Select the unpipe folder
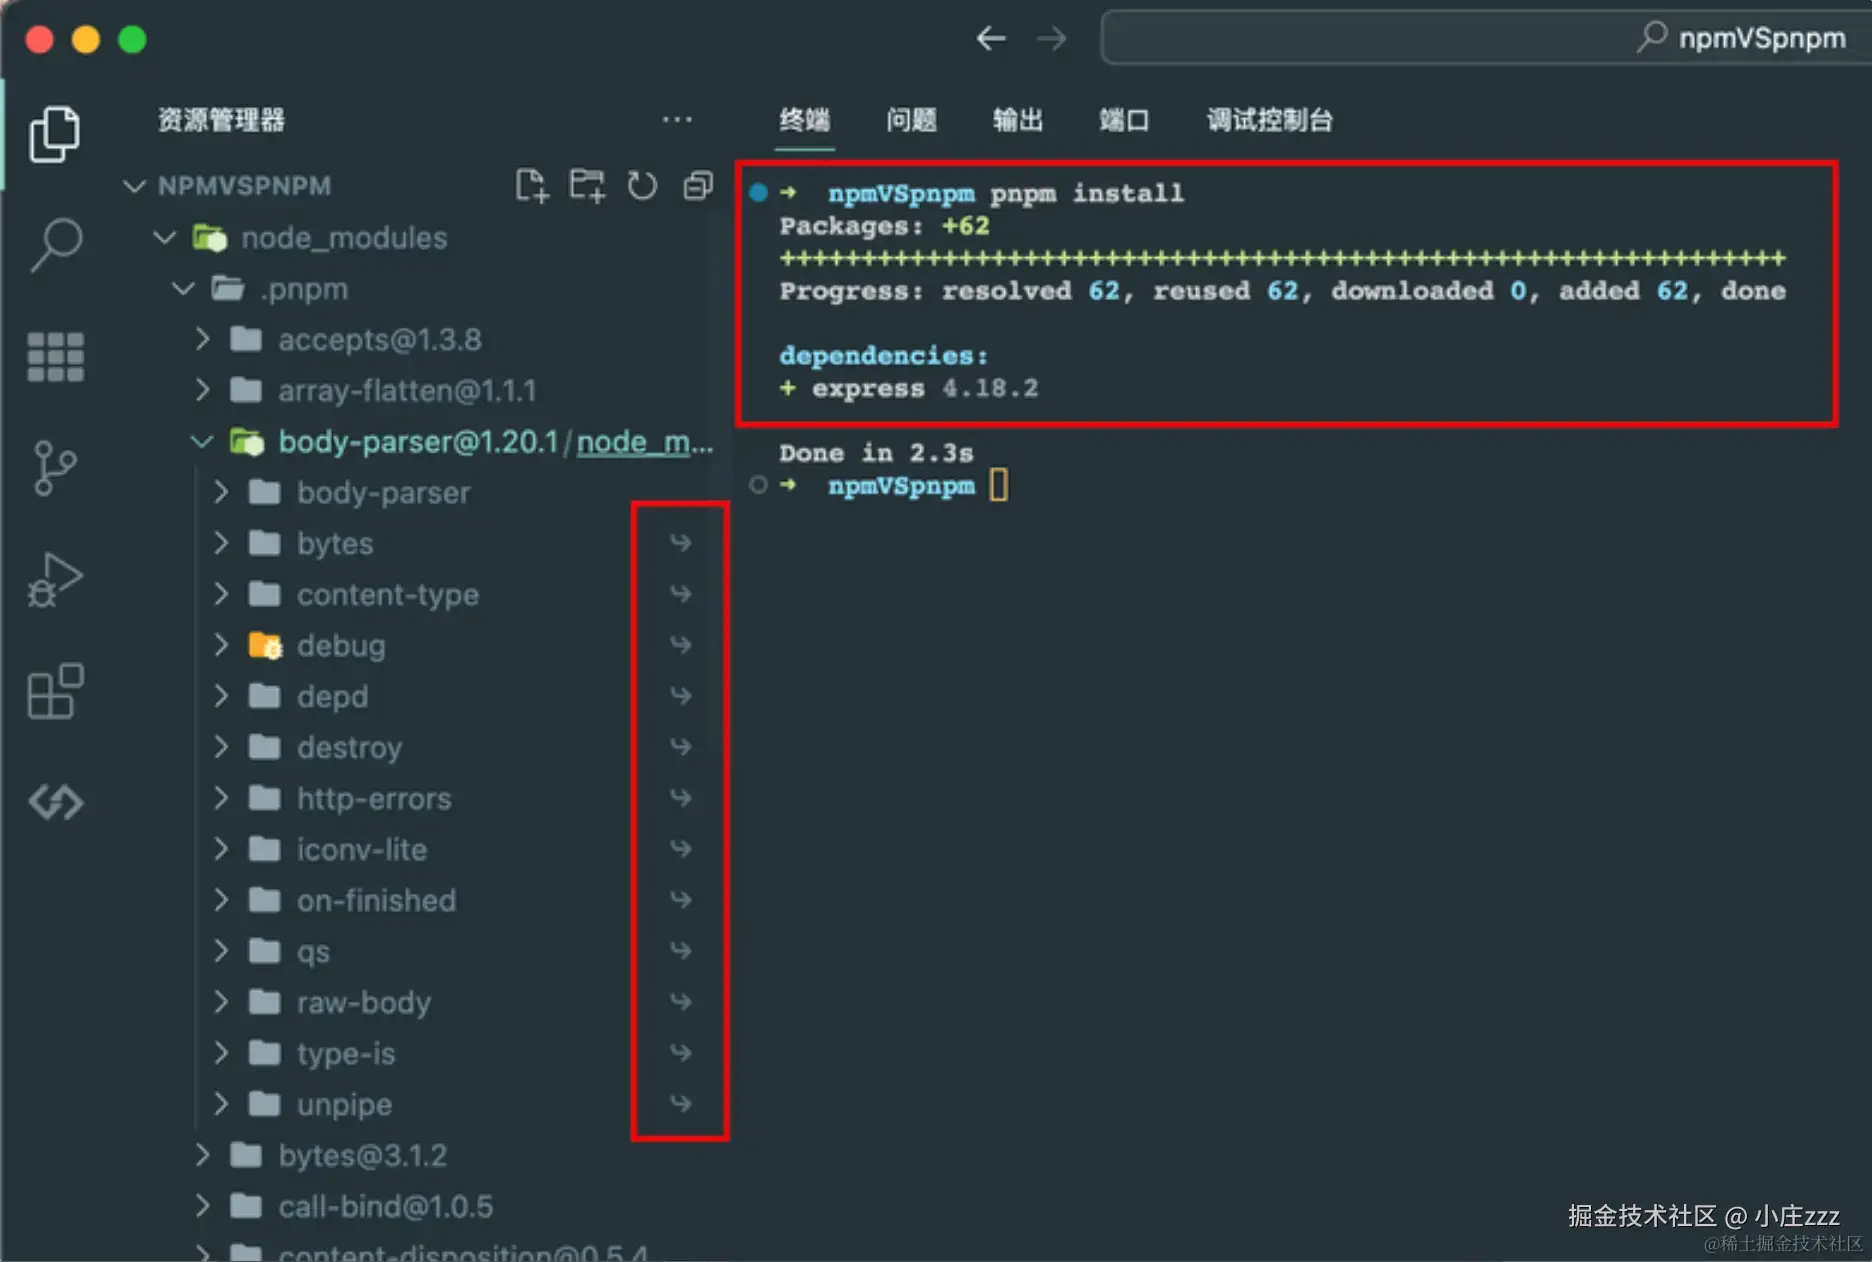This screenshot has height=1262, width=1872. pos(345,1104)
